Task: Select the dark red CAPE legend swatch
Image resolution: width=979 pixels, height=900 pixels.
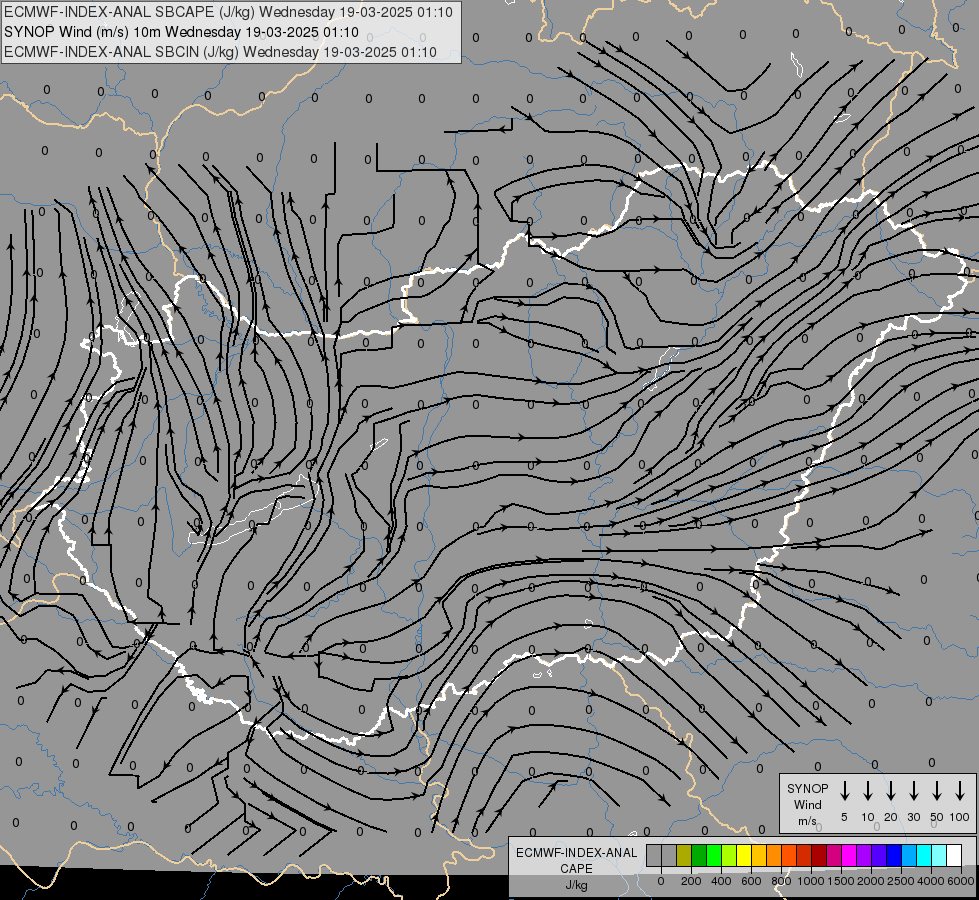Action: tap(820, 856)
